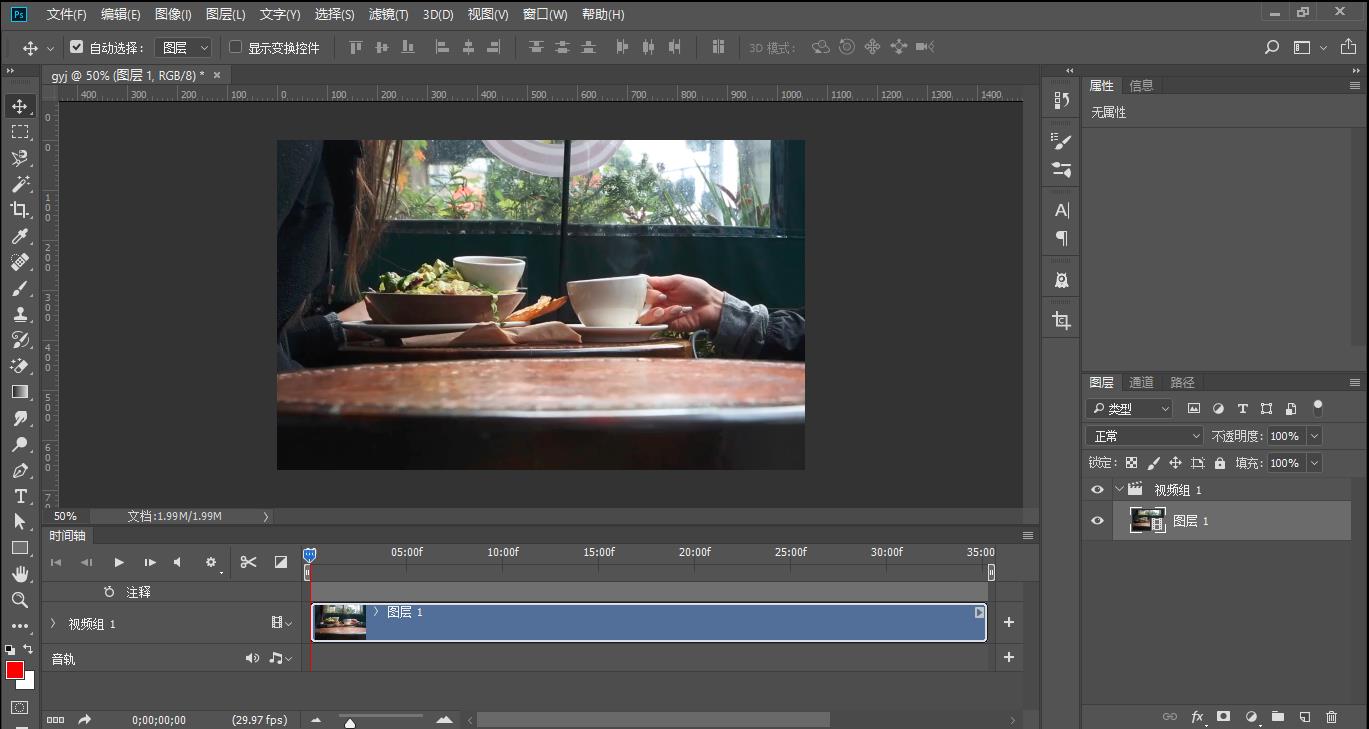Hide the 图层 1 layer
This screenshot has height=729, width=1369.
click(x=1097, y=521)
